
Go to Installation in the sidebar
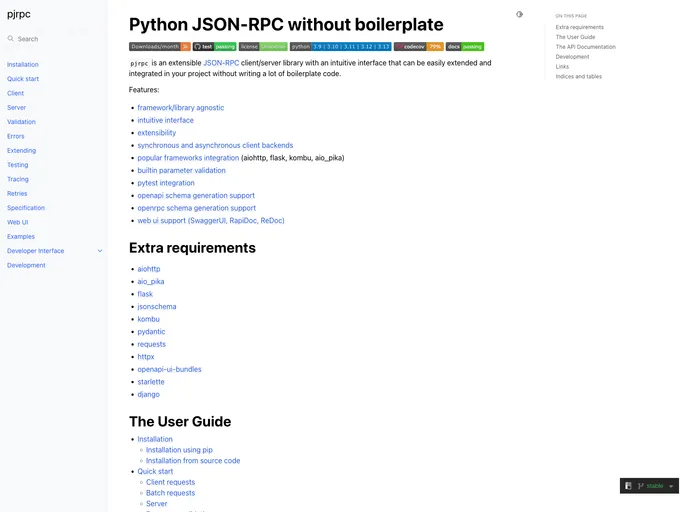click(23, 64)
